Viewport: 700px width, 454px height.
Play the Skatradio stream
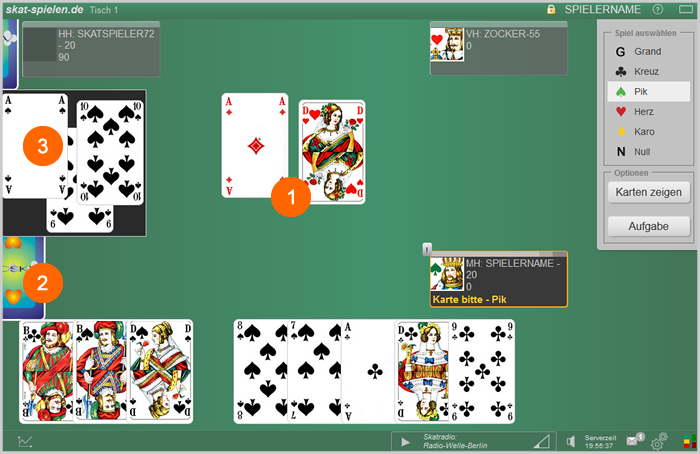(x=405, y=441)
